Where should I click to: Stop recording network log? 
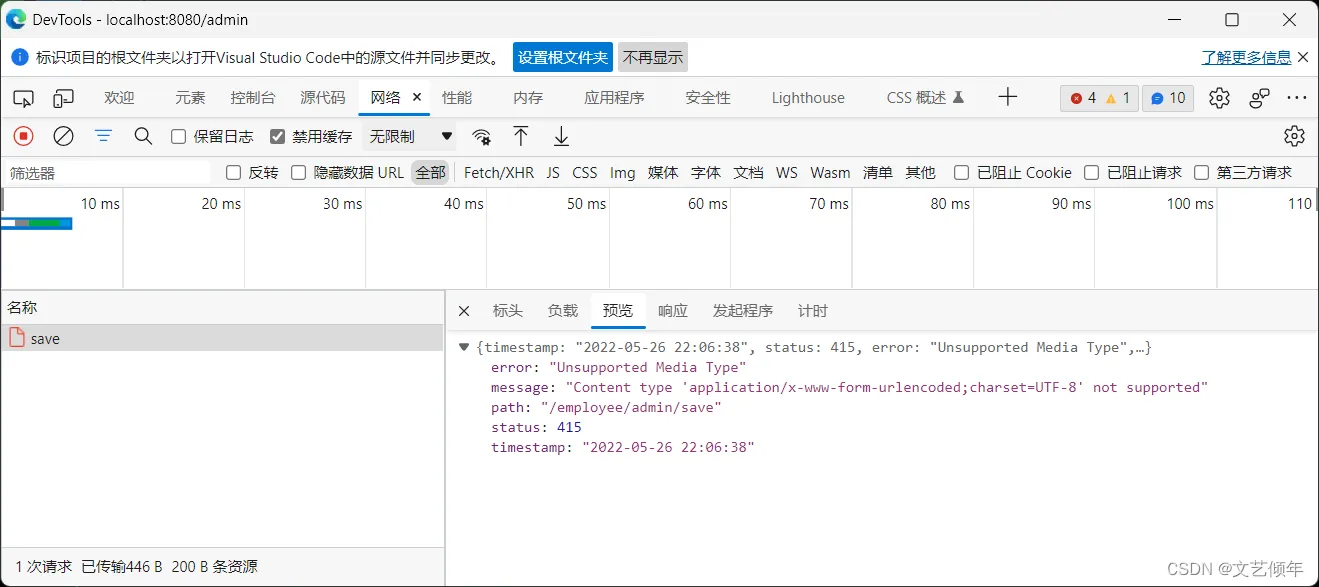(x=23, y=136)
